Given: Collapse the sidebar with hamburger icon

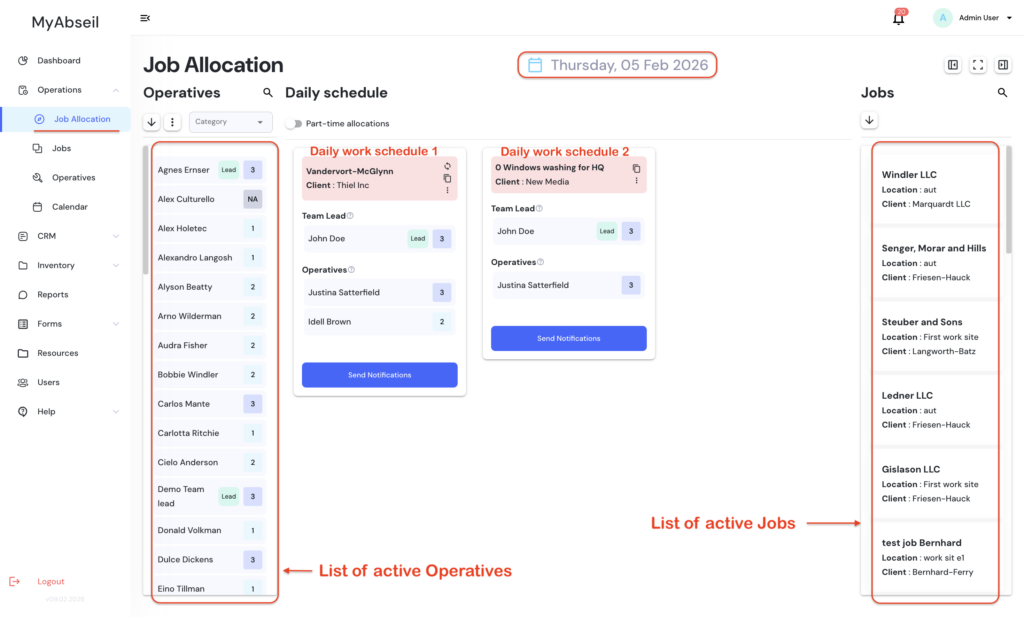Looking at the screenshot, I should click(145, 18).
